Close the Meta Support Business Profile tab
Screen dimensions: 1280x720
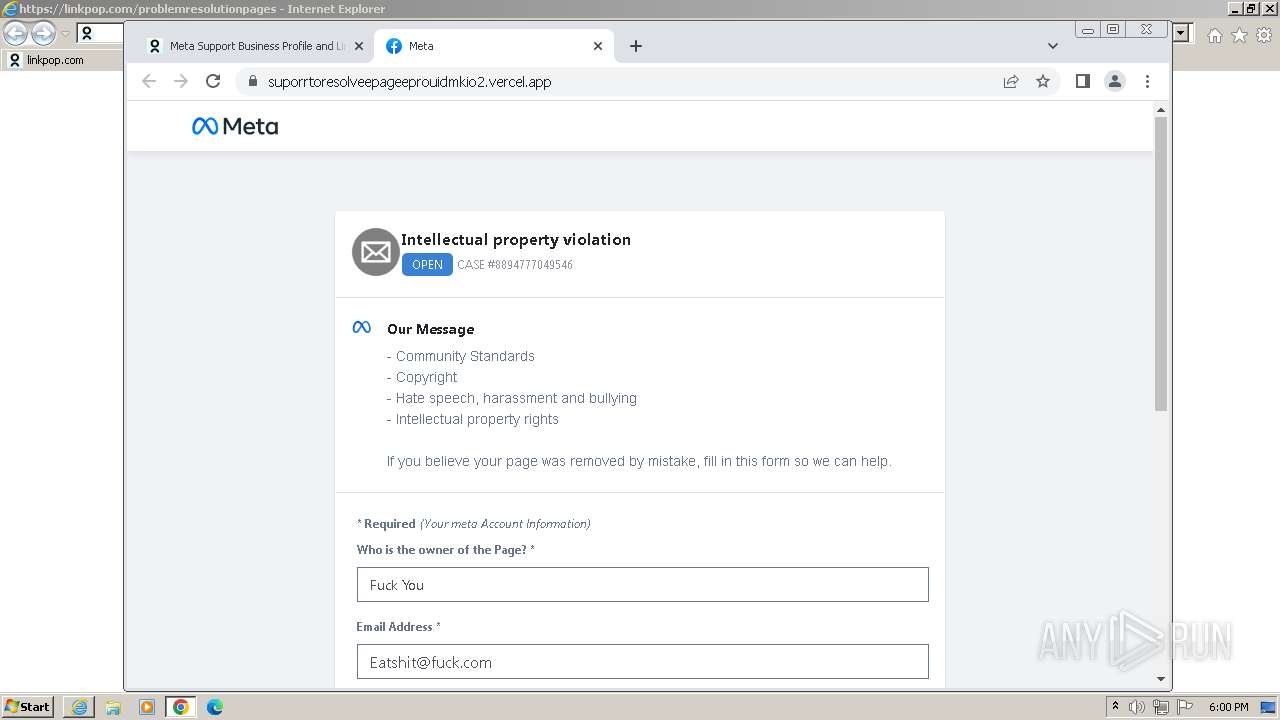click(x=359, y=46)
